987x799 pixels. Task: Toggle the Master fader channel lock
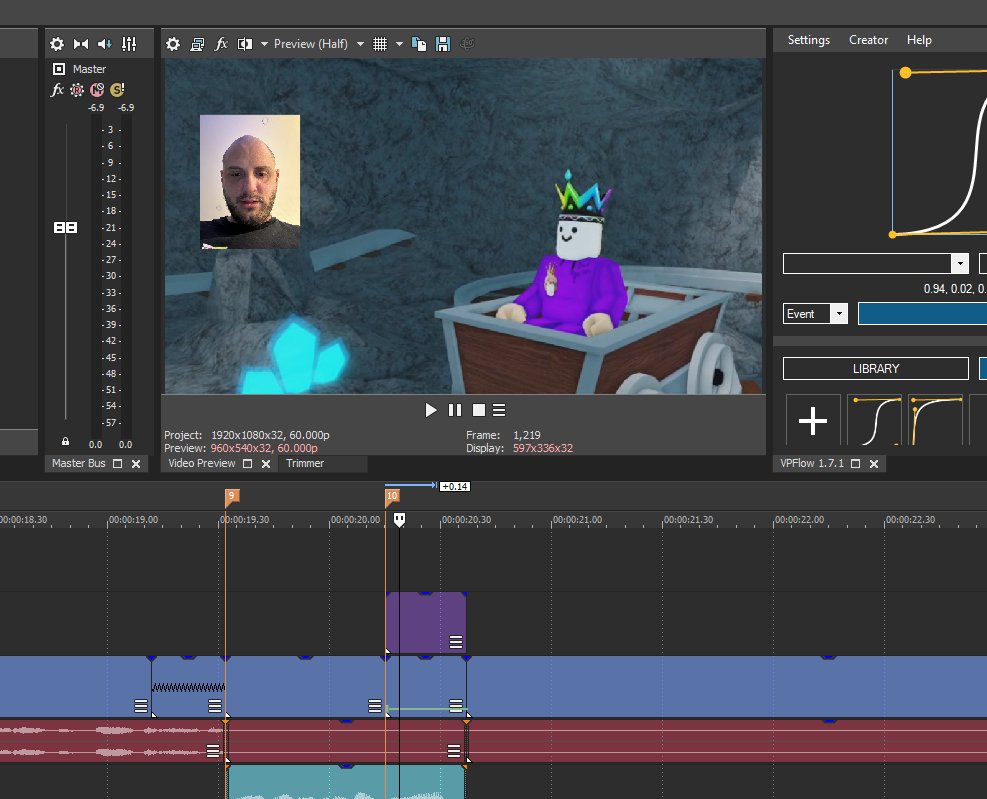tap(65, 441)
